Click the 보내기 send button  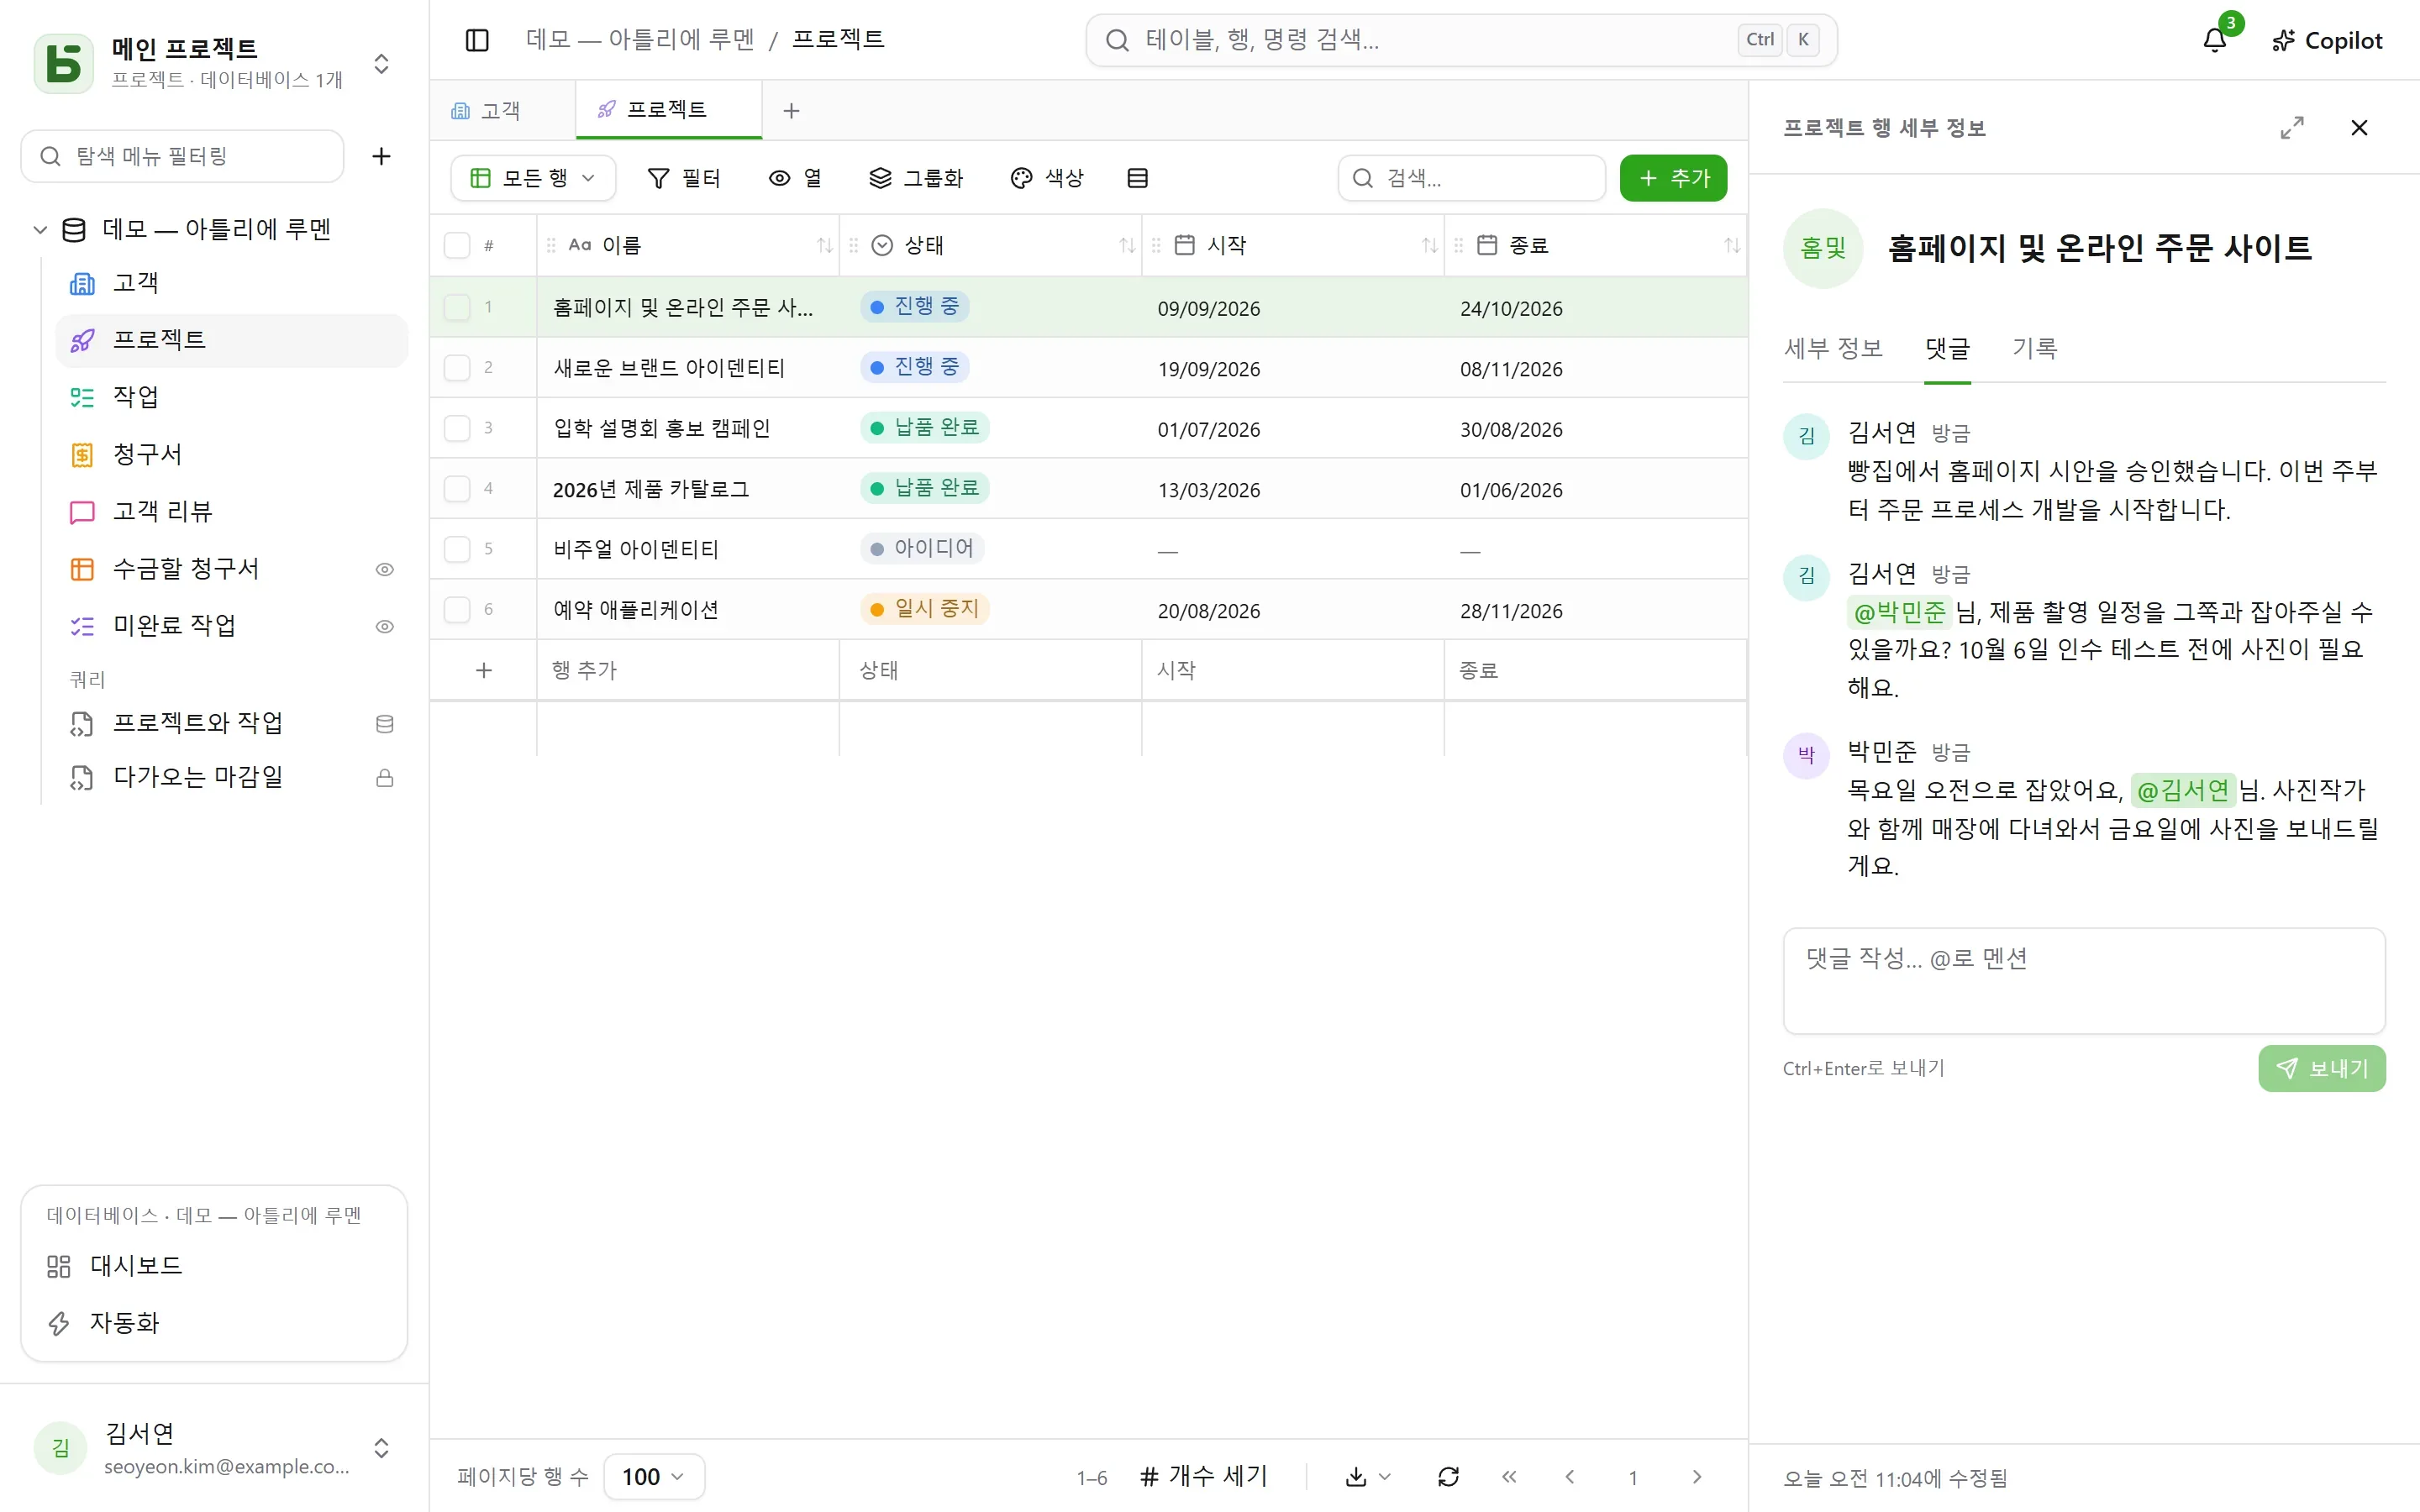pos(2321,1068)
